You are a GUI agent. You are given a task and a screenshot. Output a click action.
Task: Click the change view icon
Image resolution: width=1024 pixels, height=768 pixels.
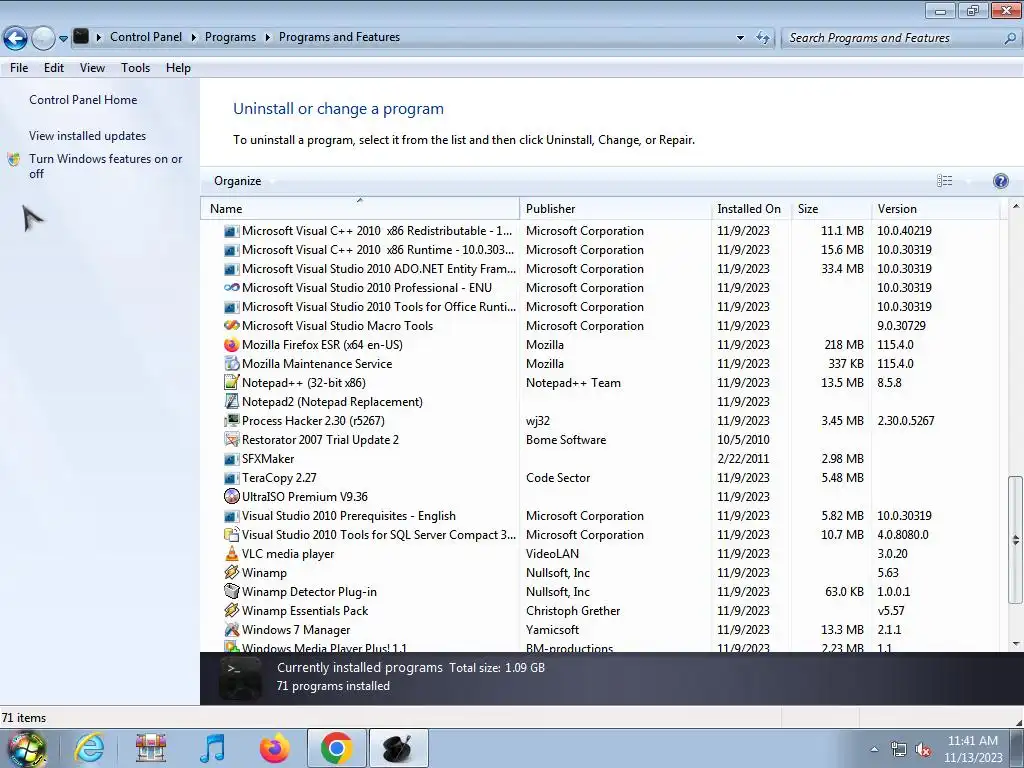(x=944, y=181)
